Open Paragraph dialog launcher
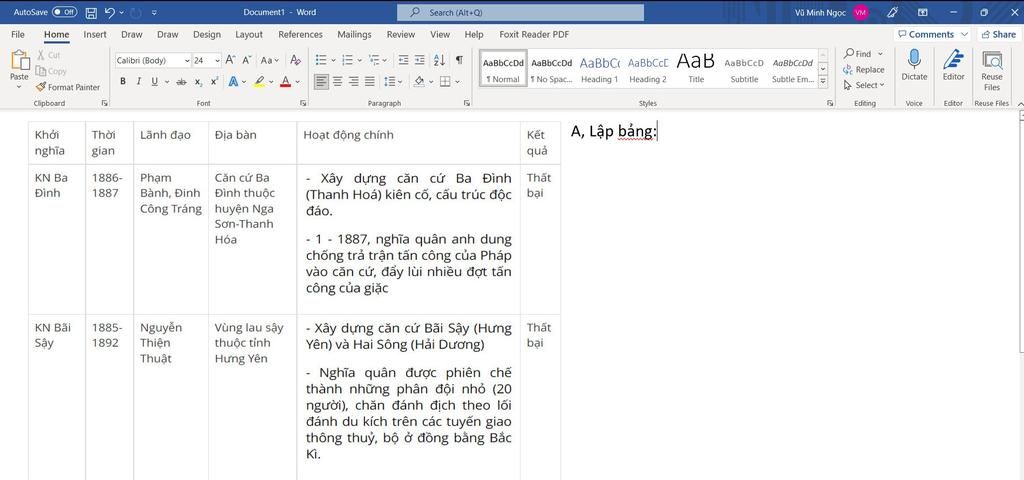The width and height of the screenshot is (1024, 480). click(466, 103)
